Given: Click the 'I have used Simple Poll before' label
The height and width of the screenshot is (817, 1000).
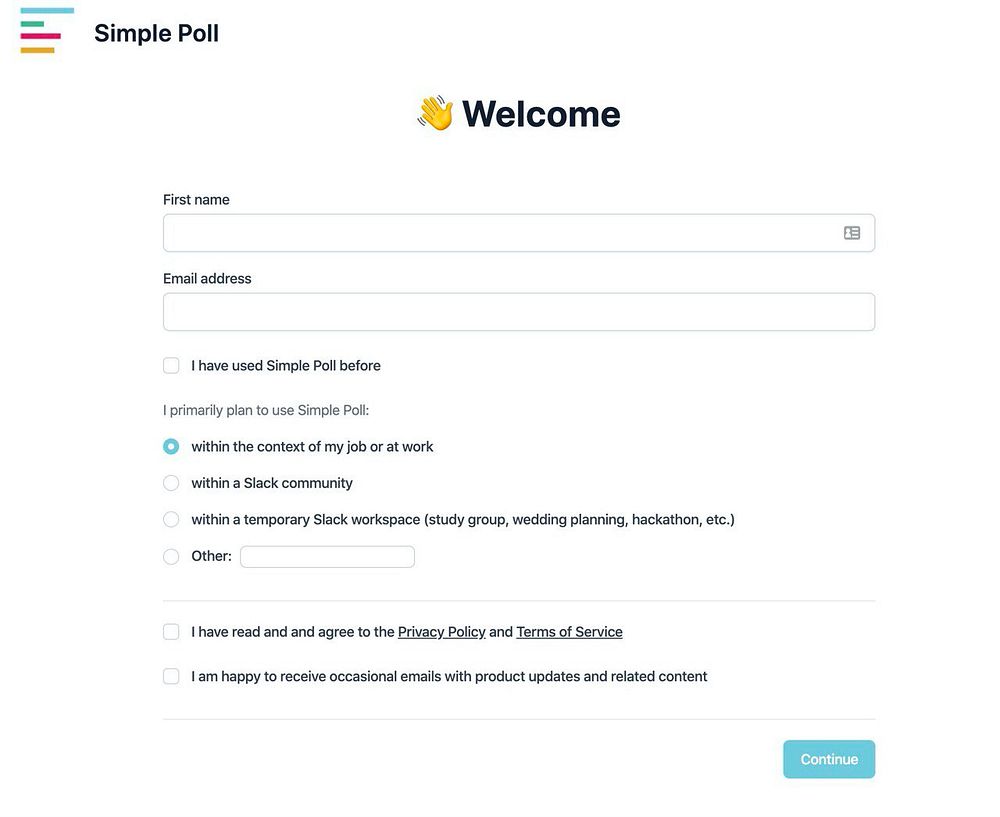Looking at the screenshot, I should click(286, 365).
